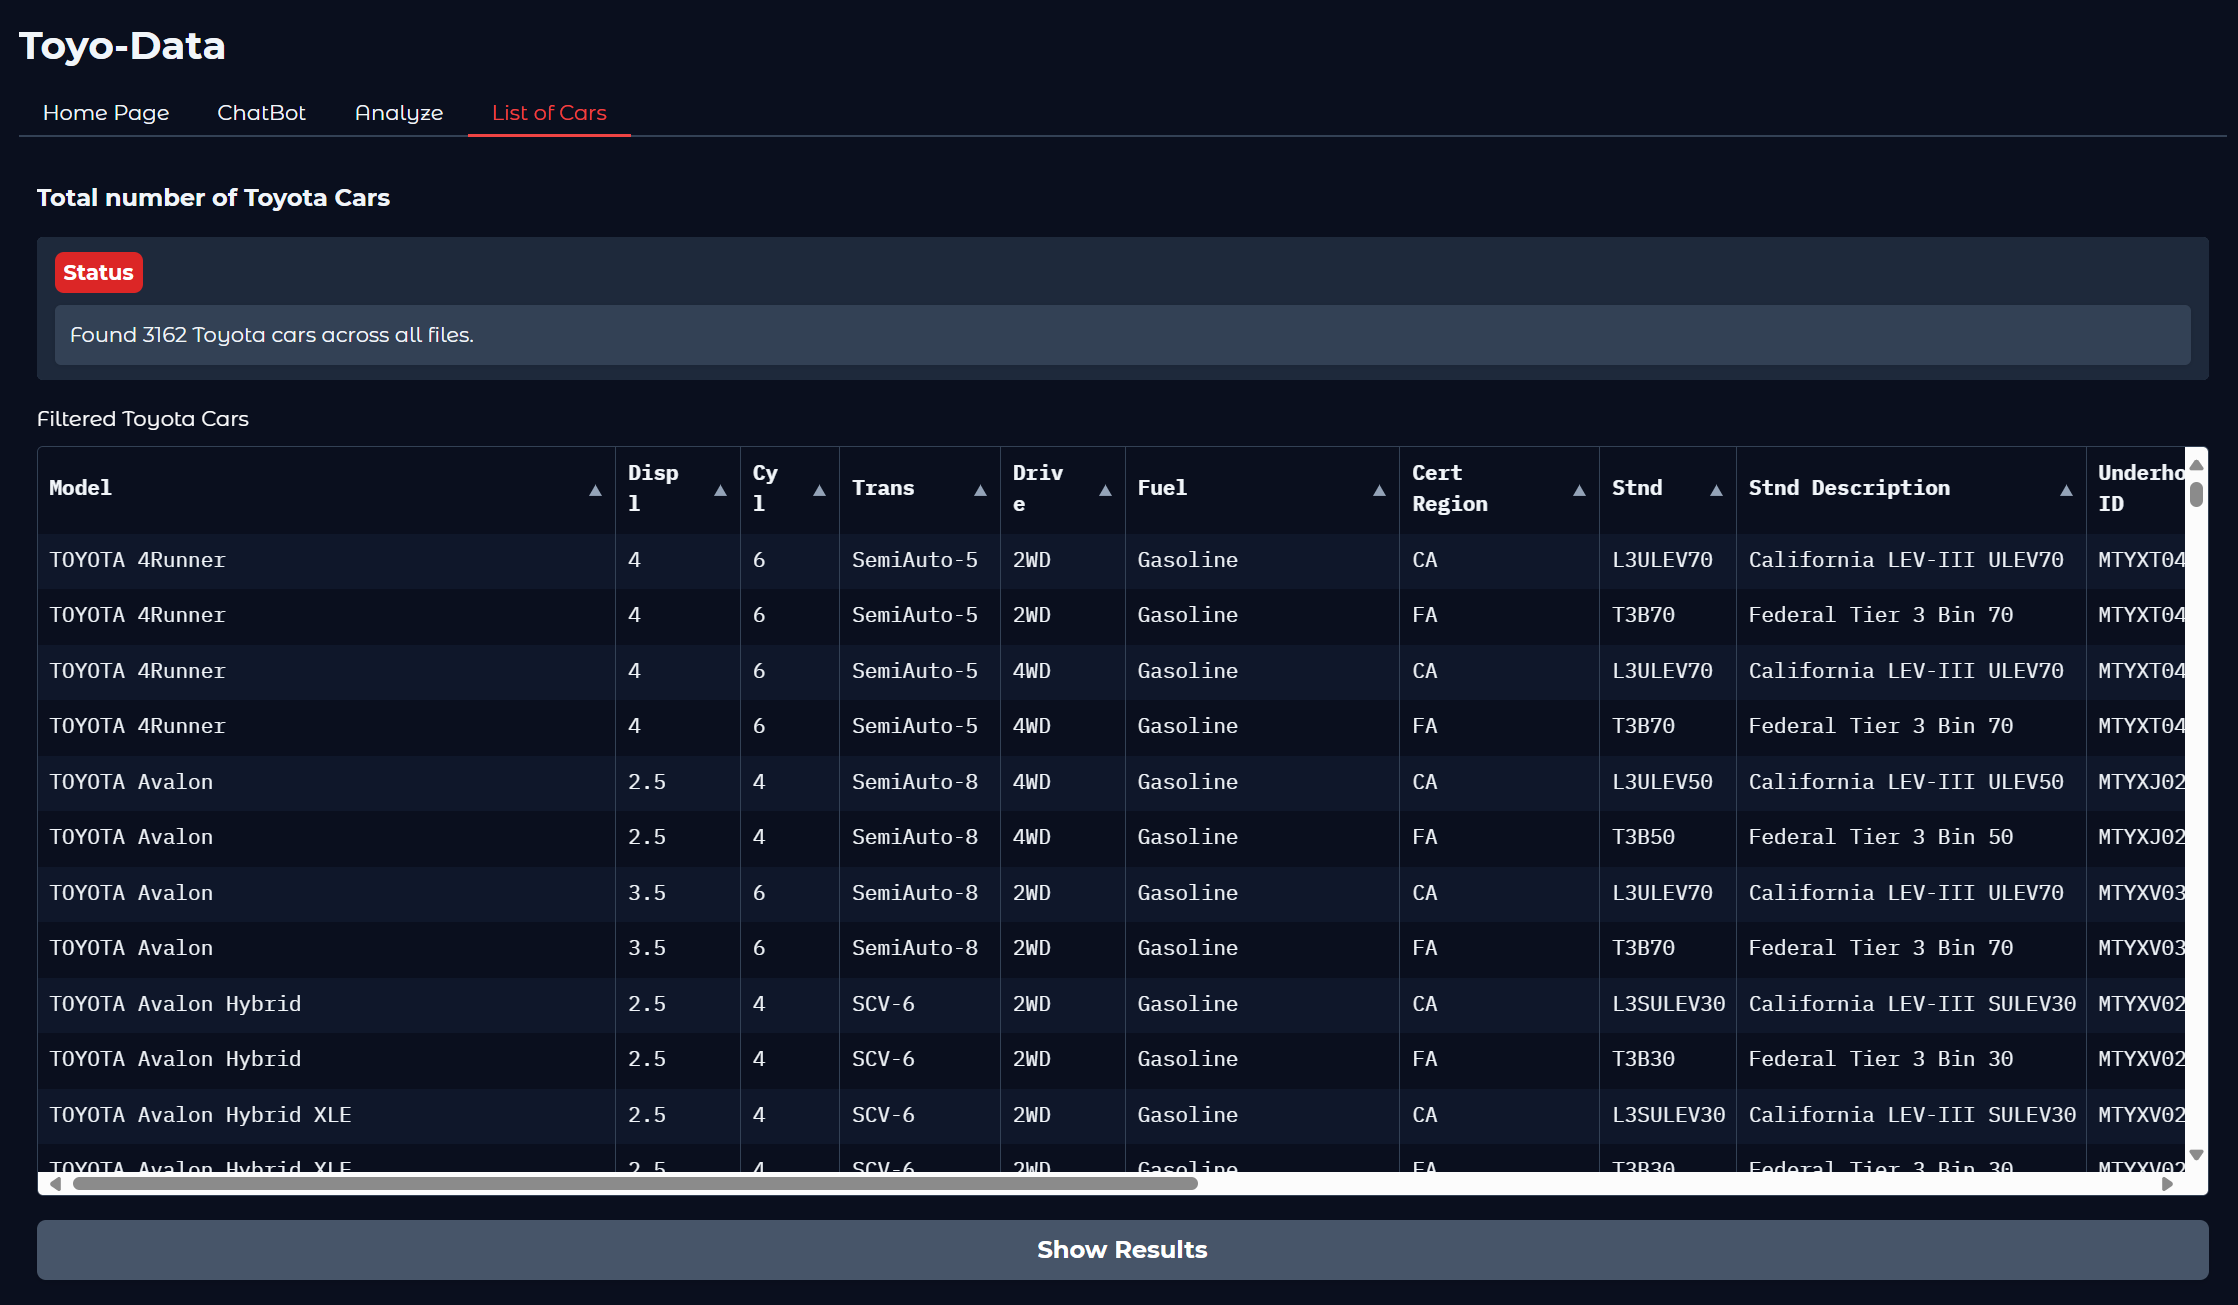Sort by Stnd column arrow

pos(1716,490)
